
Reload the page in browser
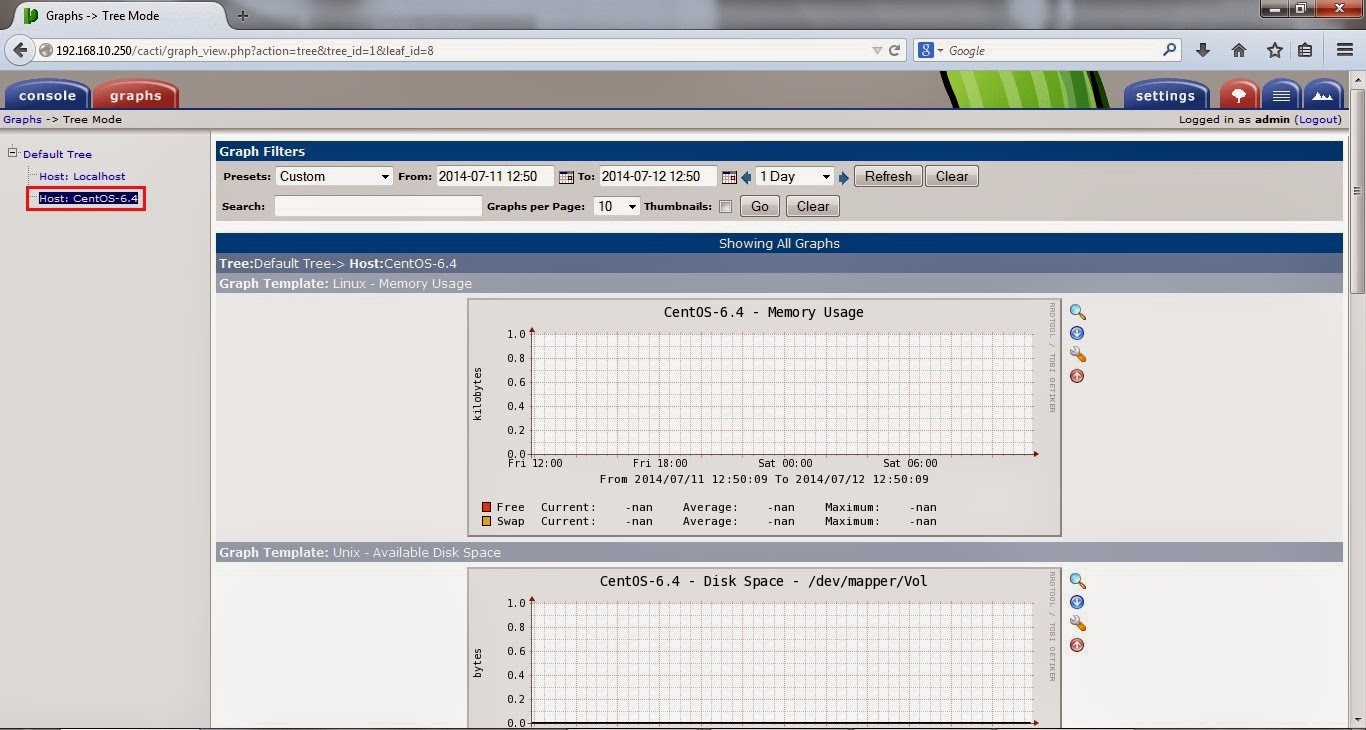click(x=895, y=50)
